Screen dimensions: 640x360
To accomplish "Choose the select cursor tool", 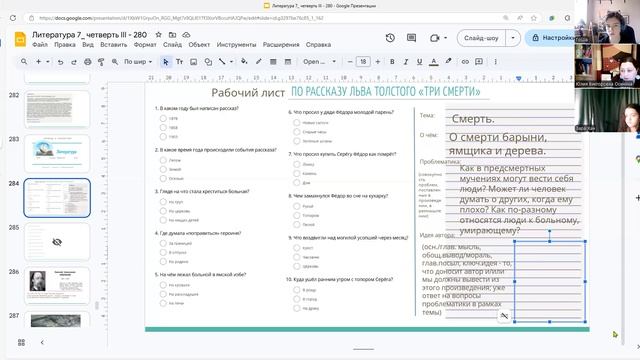I will click(165, 62).
